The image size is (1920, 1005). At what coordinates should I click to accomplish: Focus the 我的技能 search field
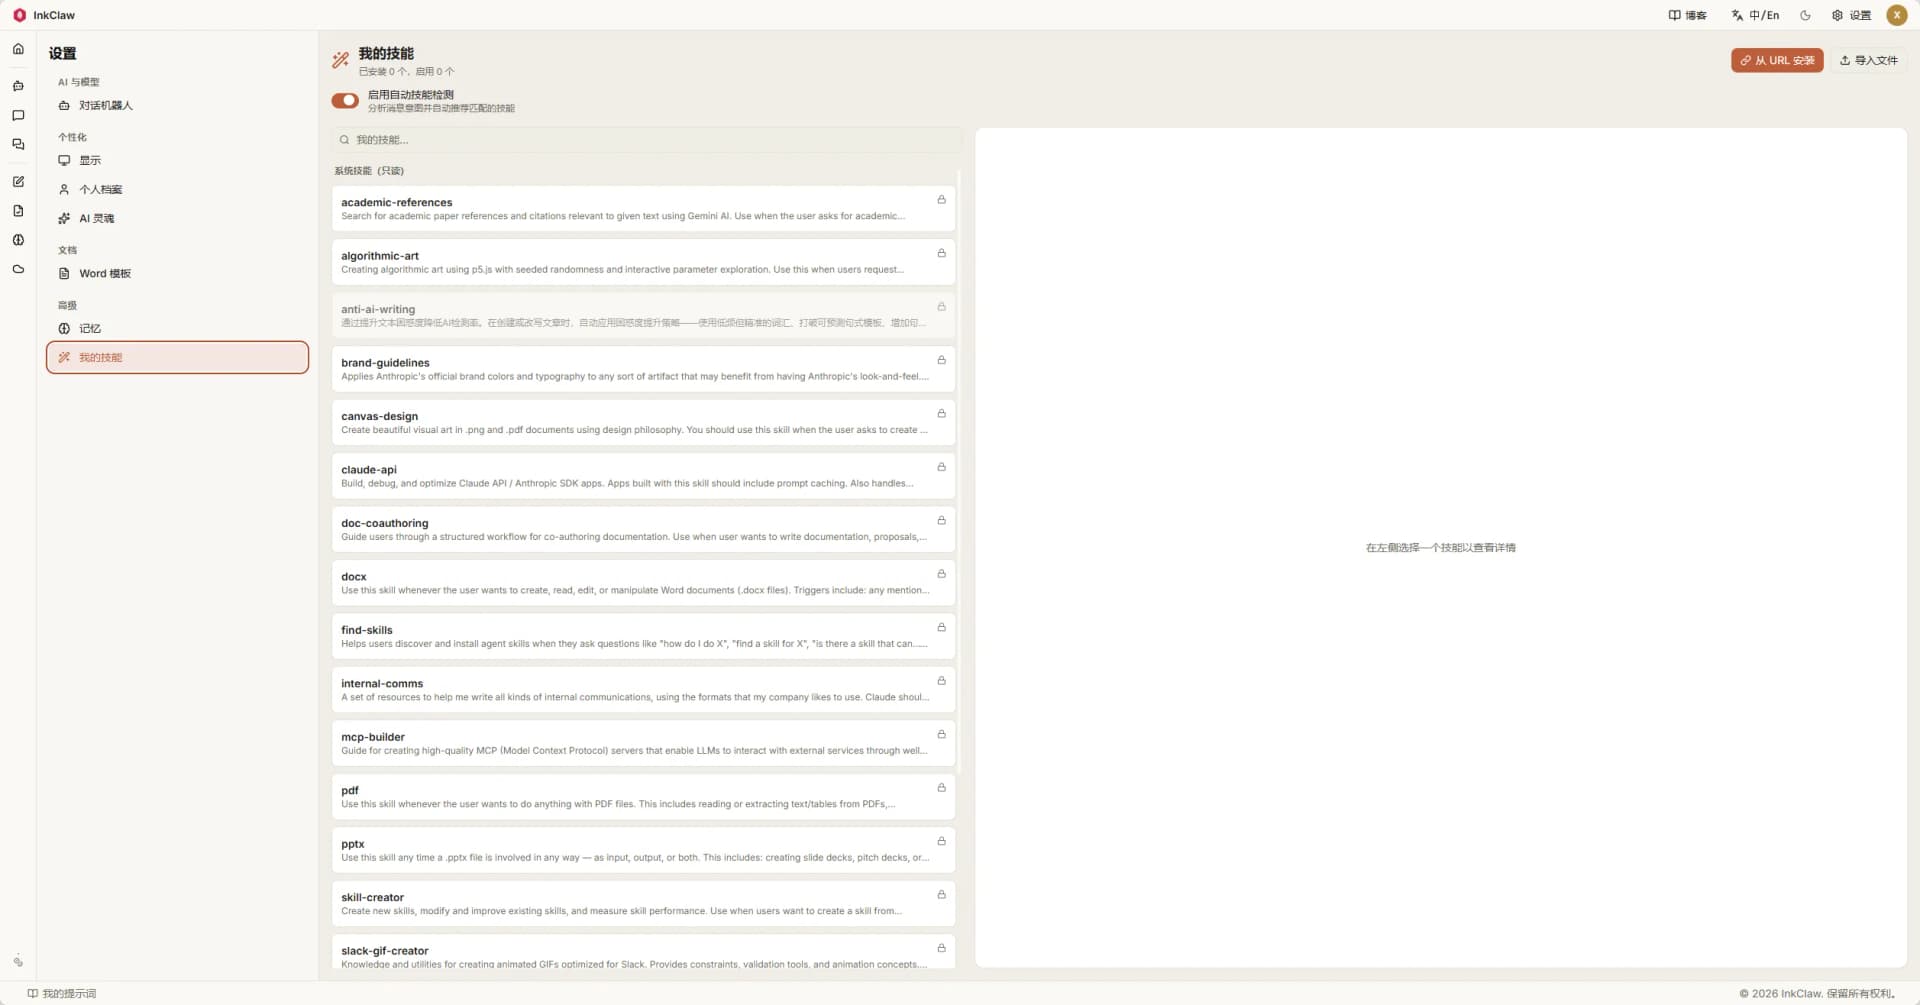[646, 140]
